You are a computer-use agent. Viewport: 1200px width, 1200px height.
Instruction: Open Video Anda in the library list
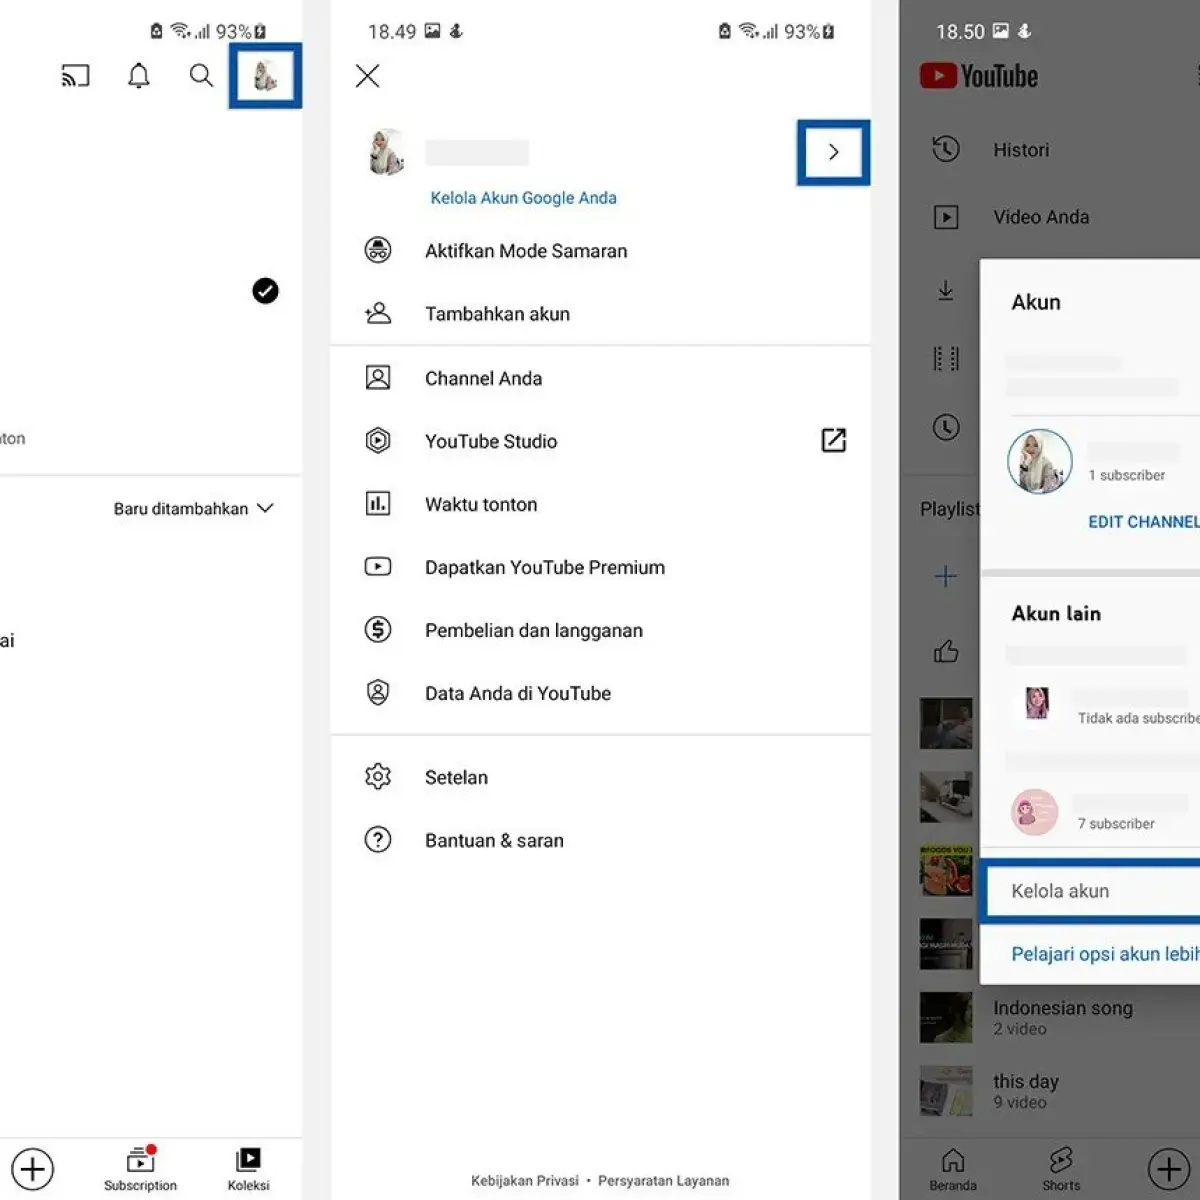[x=1041, y=217]
